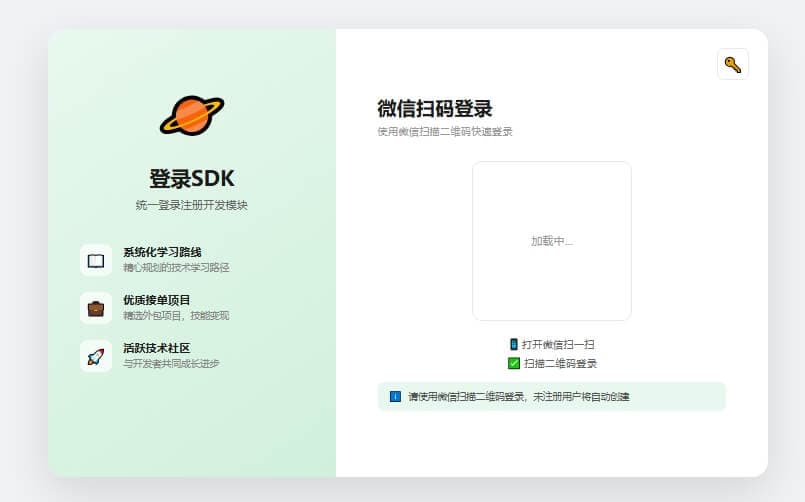Click the 打开微信扫一扫 instruction text

pos(558,344)
